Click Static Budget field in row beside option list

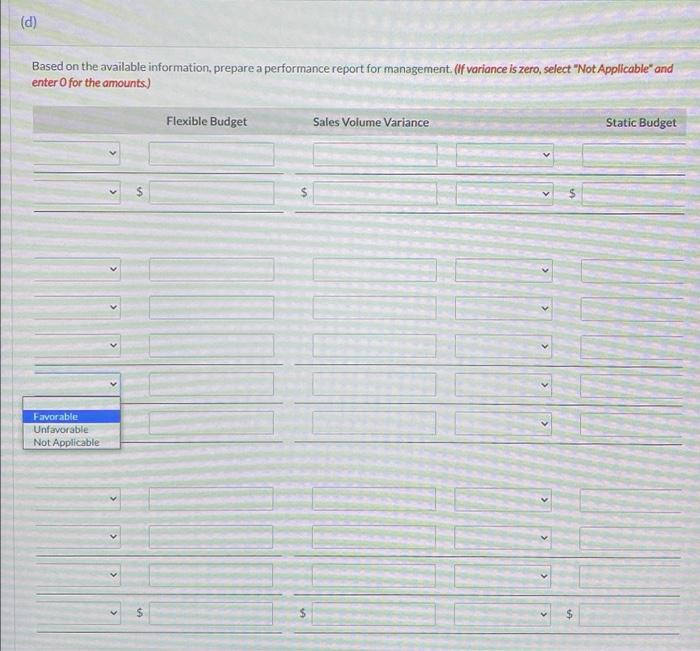(631, 424)
